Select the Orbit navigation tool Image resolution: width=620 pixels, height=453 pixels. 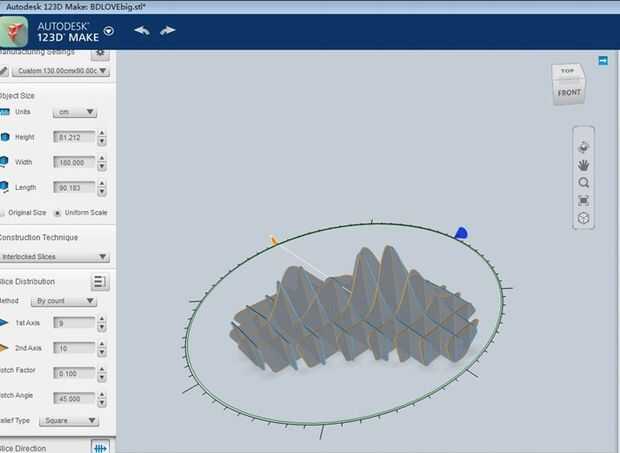click(584, 147)
